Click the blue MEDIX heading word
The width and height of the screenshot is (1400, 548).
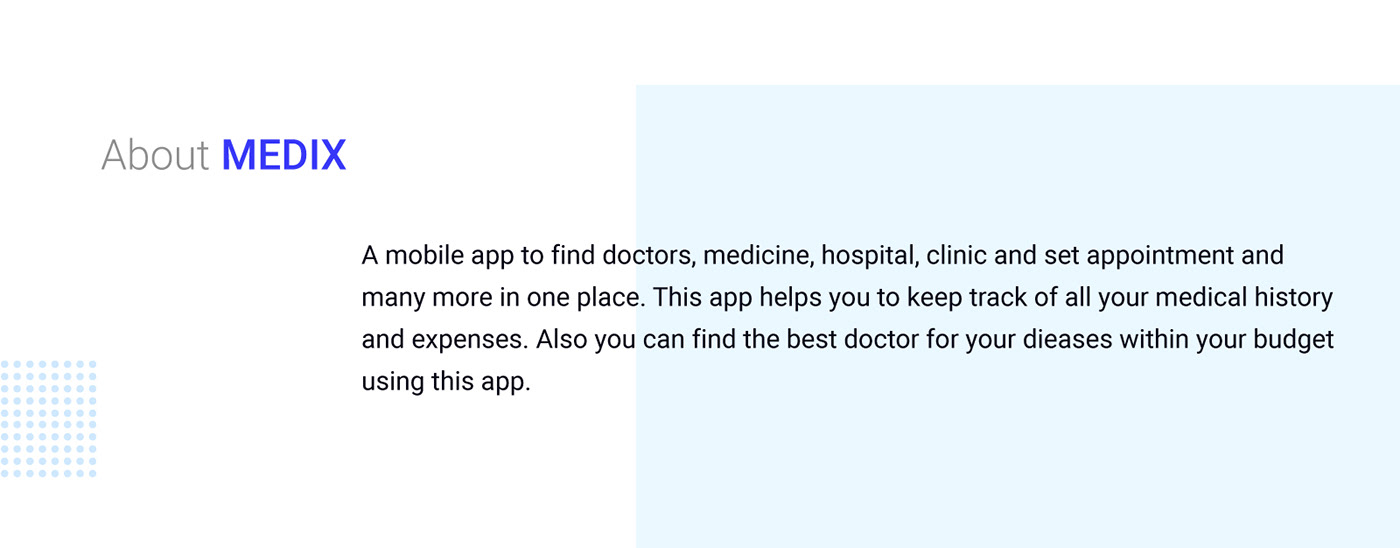click(283, 156)
